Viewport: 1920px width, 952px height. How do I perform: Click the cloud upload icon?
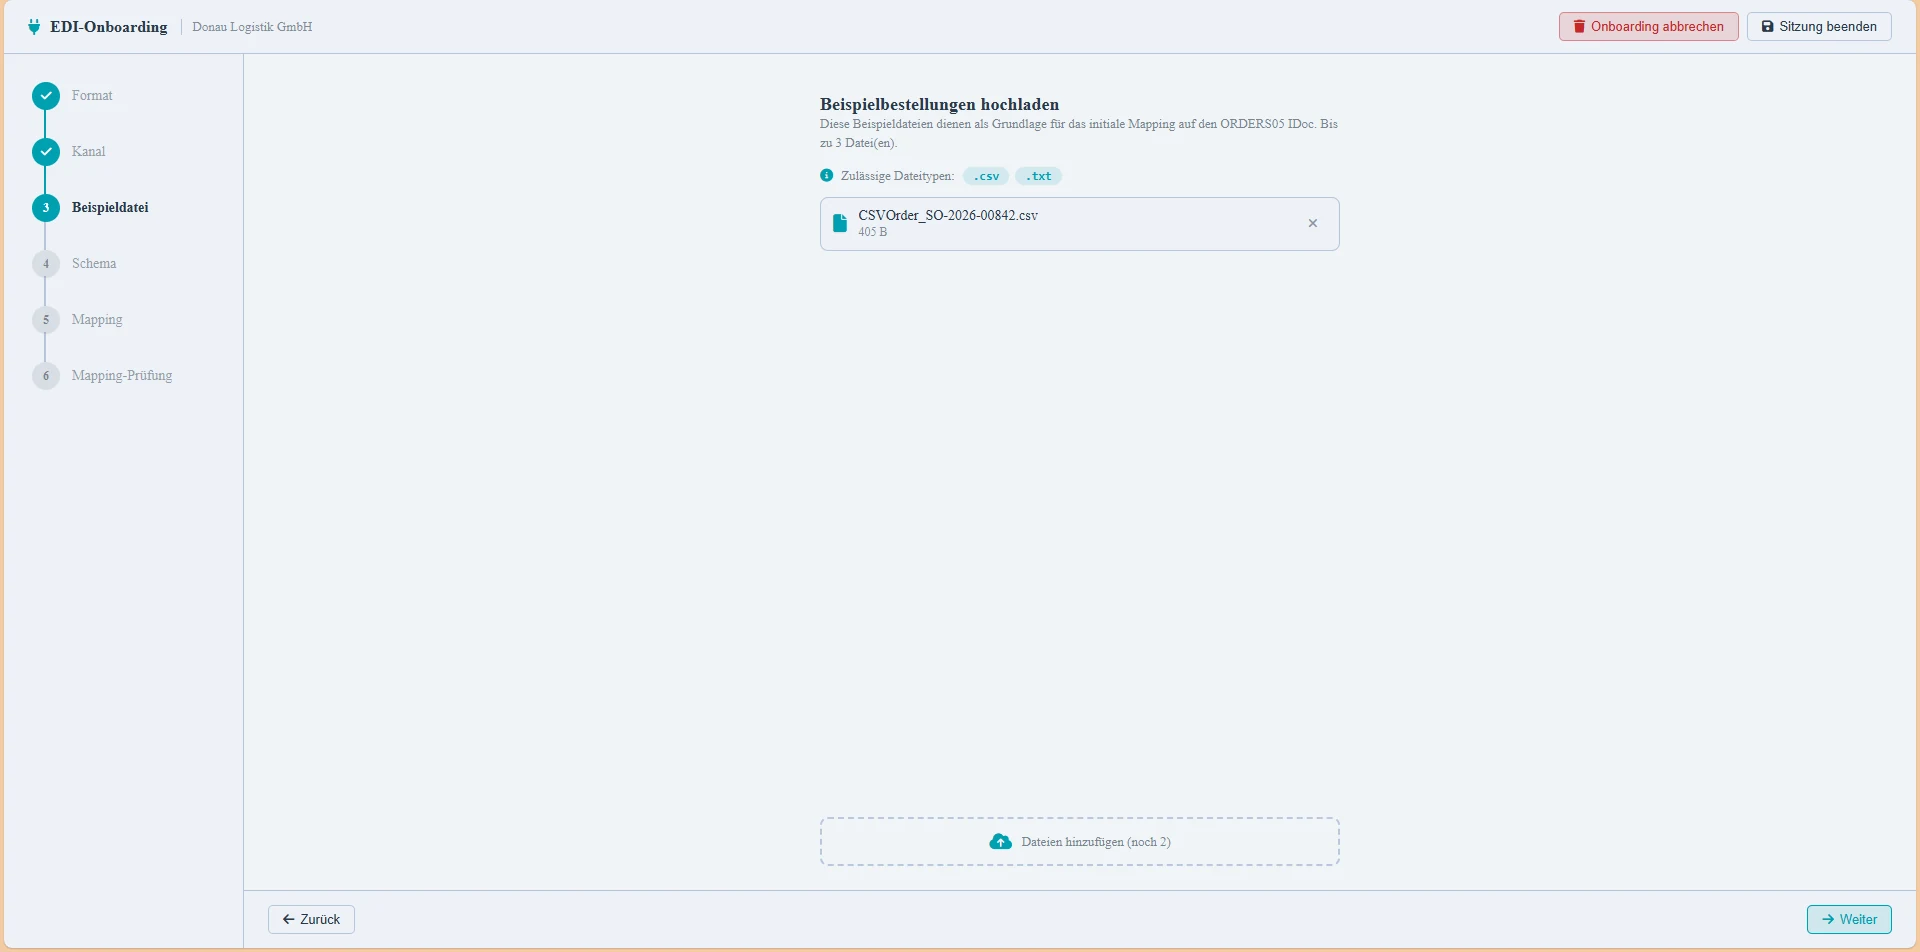[1000, 842]
